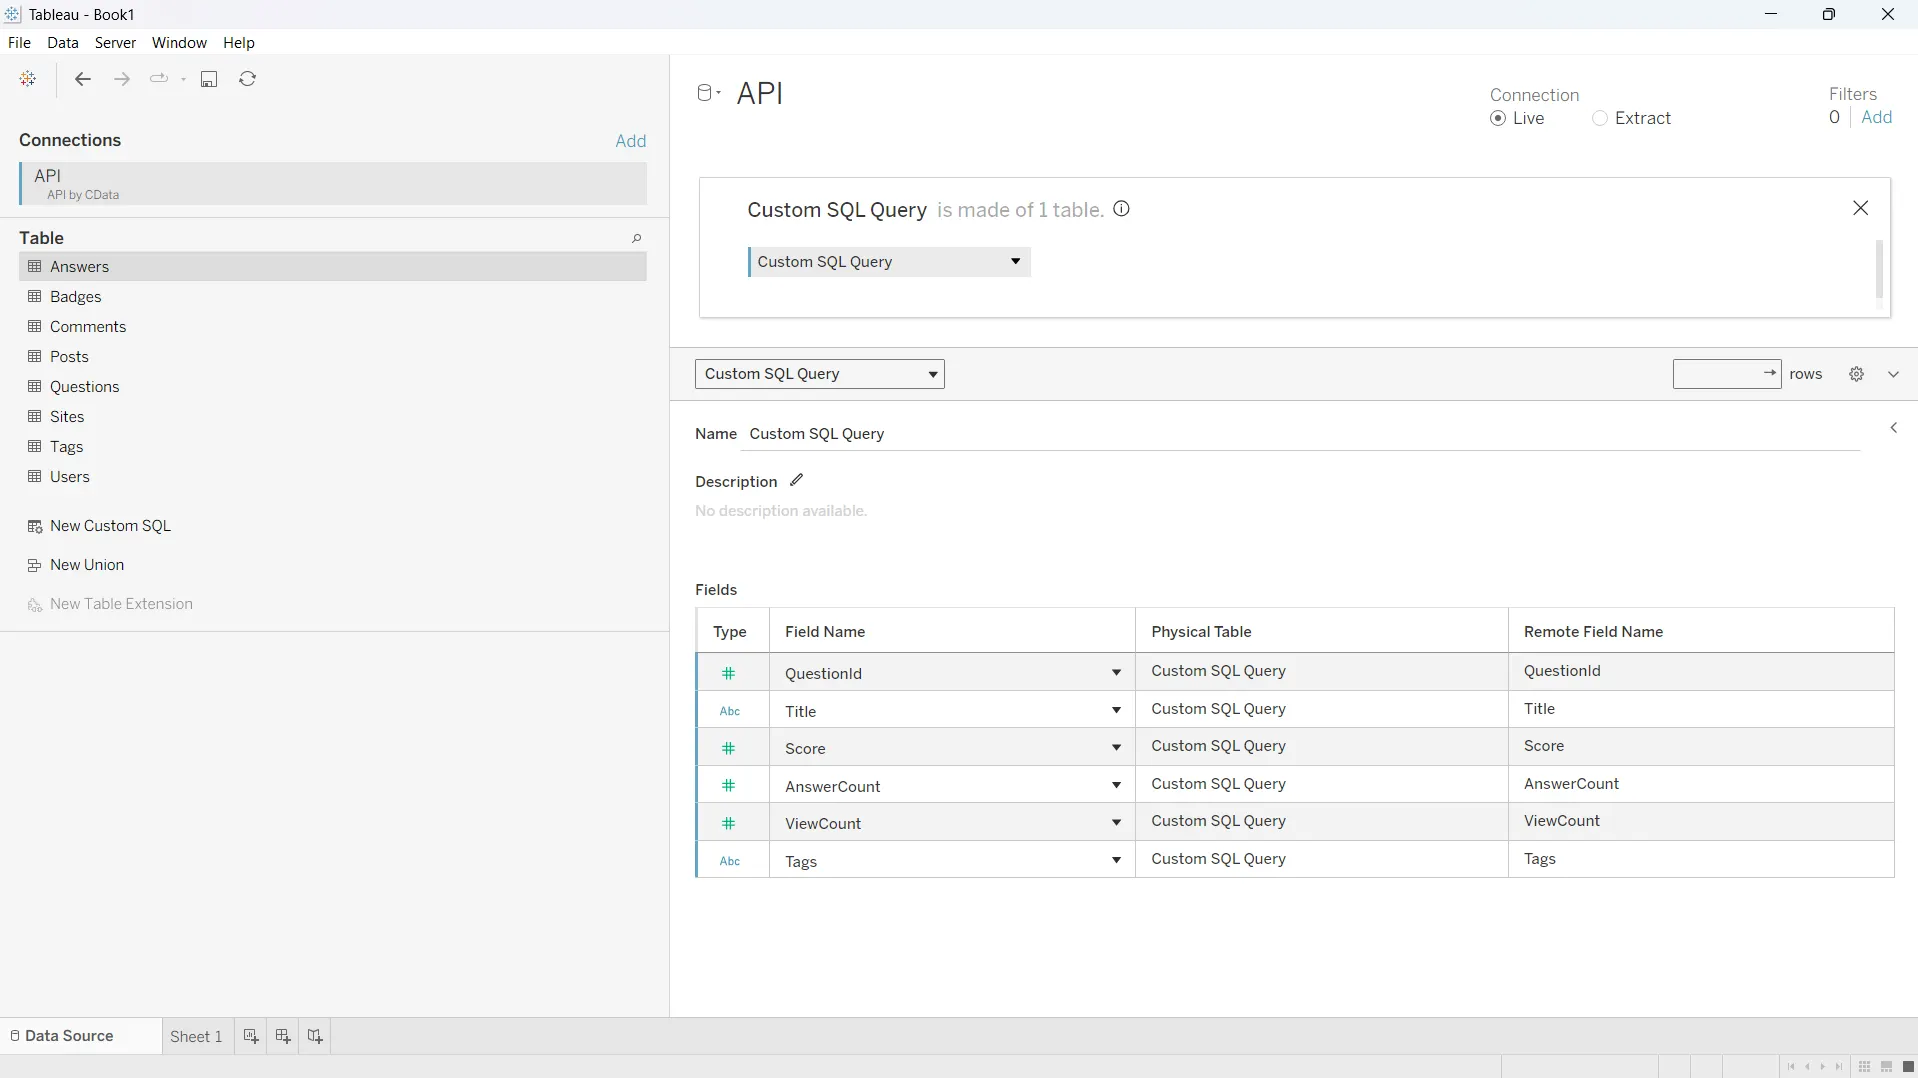Click the Tableau start page logo icon
The height and width of the screenshot is (1078, 1918).
(28, 79)
